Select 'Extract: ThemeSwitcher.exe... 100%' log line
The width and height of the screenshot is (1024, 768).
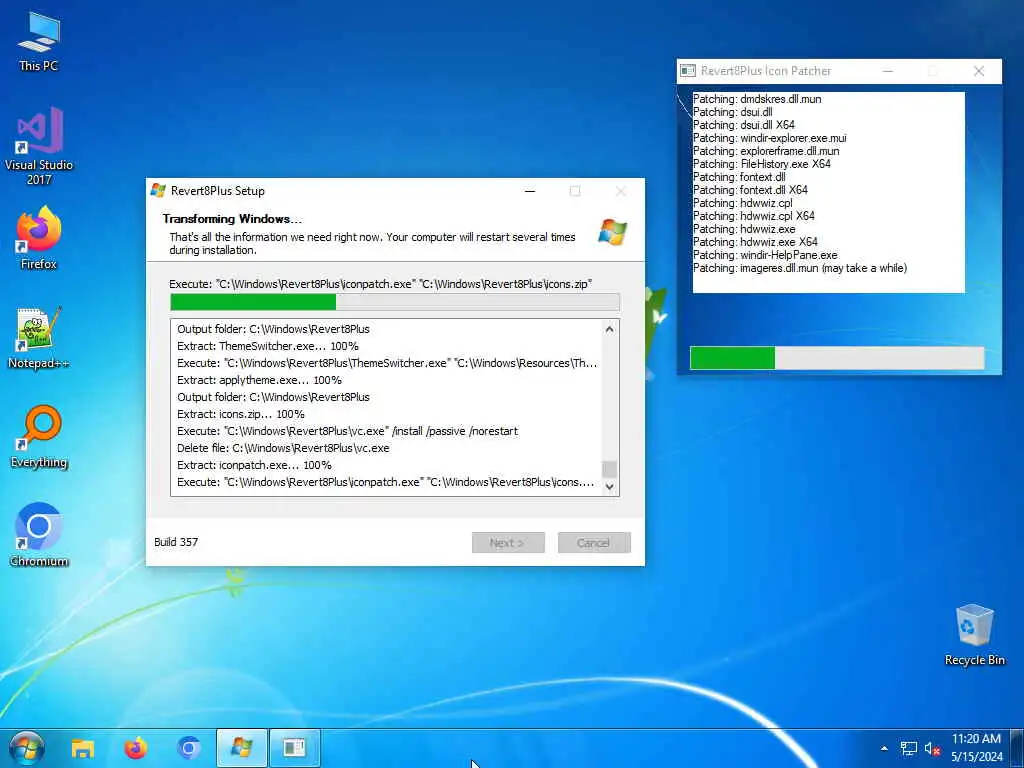point(268,346)
